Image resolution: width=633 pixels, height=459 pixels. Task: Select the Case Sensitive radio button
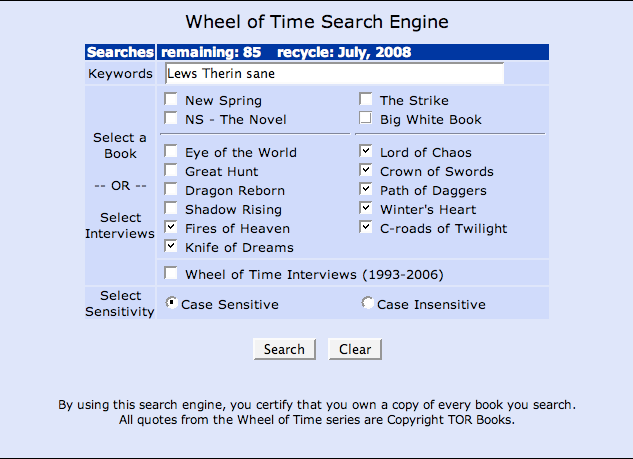[171, 303]
